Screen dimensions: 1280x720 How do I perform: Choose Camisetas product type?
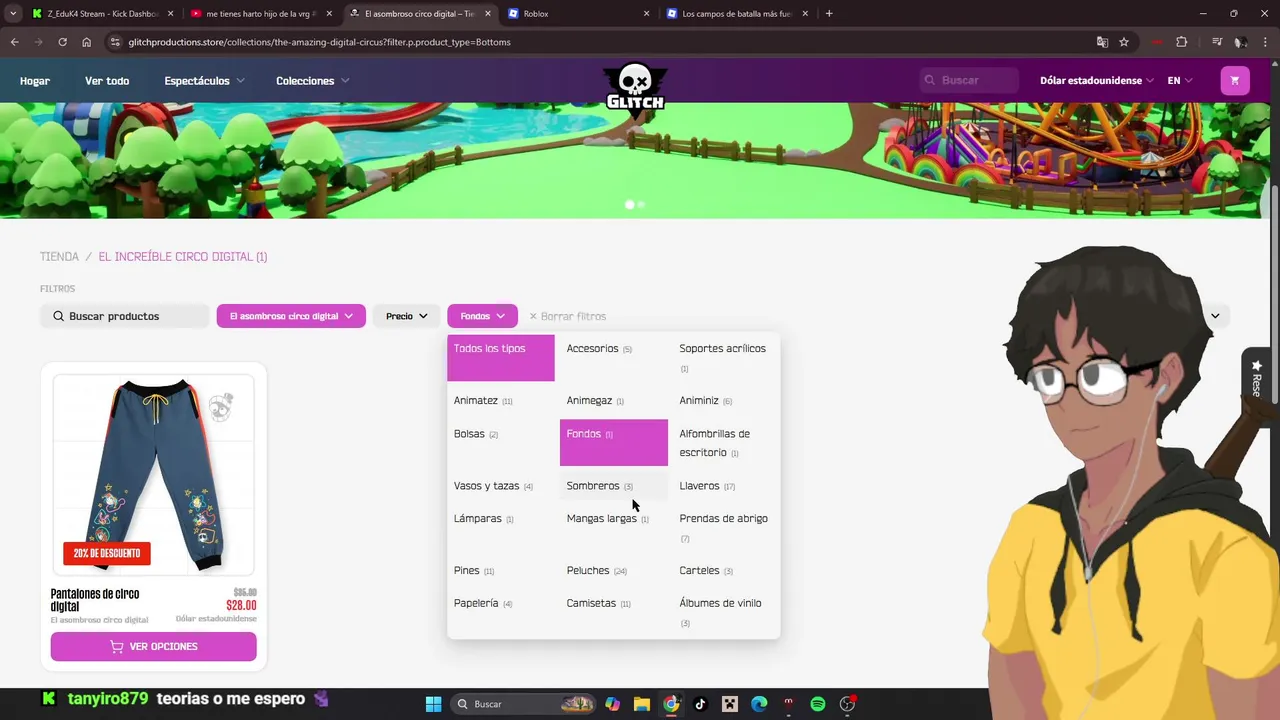click(x=598, y=604)
